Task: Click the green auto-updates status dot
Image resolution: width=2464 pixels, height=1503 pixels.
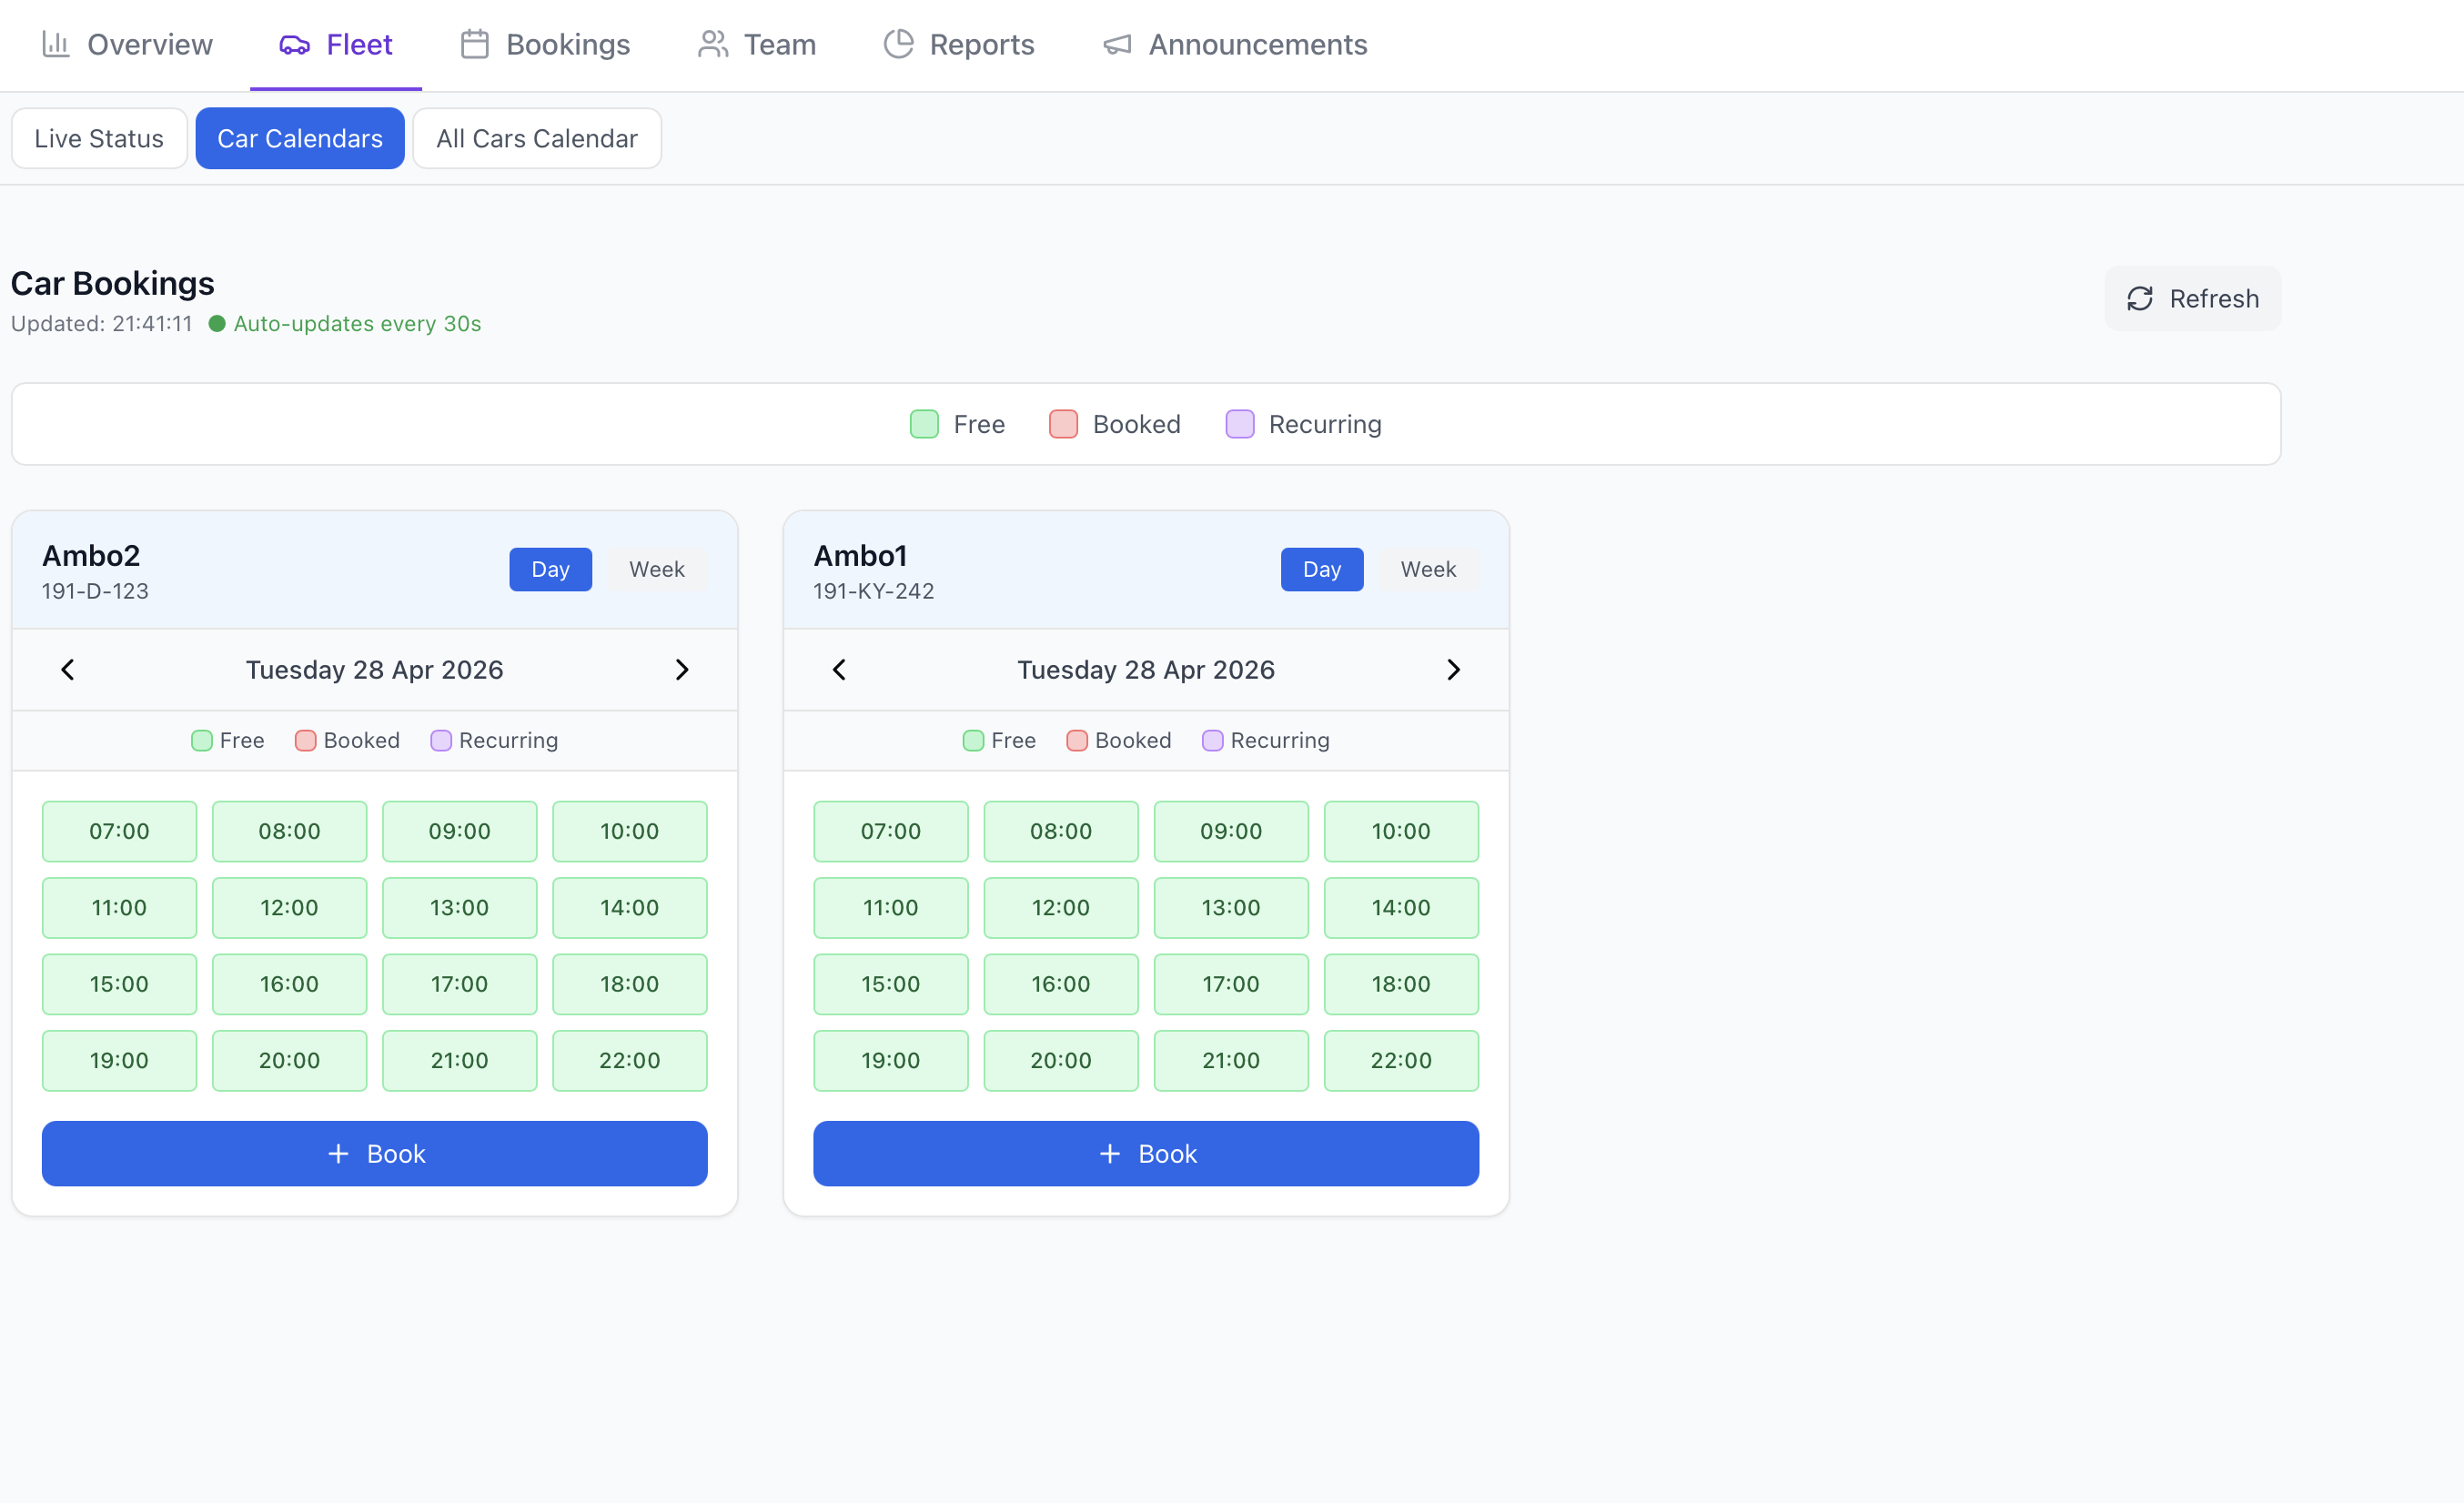Action: [x=216, y=324]
